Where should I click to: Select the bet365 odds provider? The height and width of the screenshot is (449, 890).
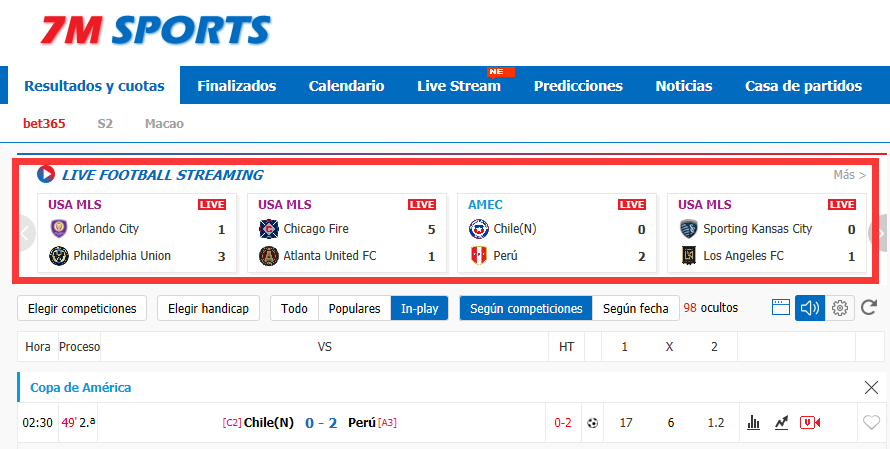pyautogui.click(x=44, y=123)
